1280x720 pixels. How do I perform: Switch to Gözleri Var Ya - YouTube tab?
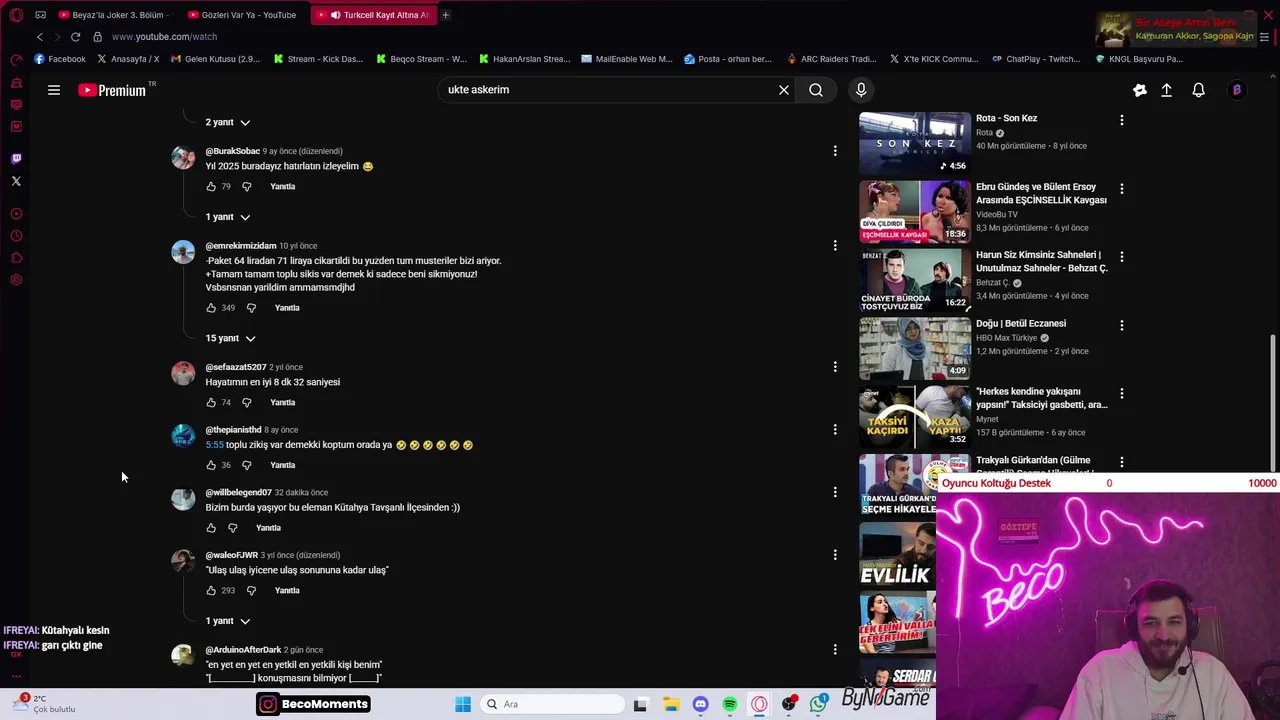point(243,15)
